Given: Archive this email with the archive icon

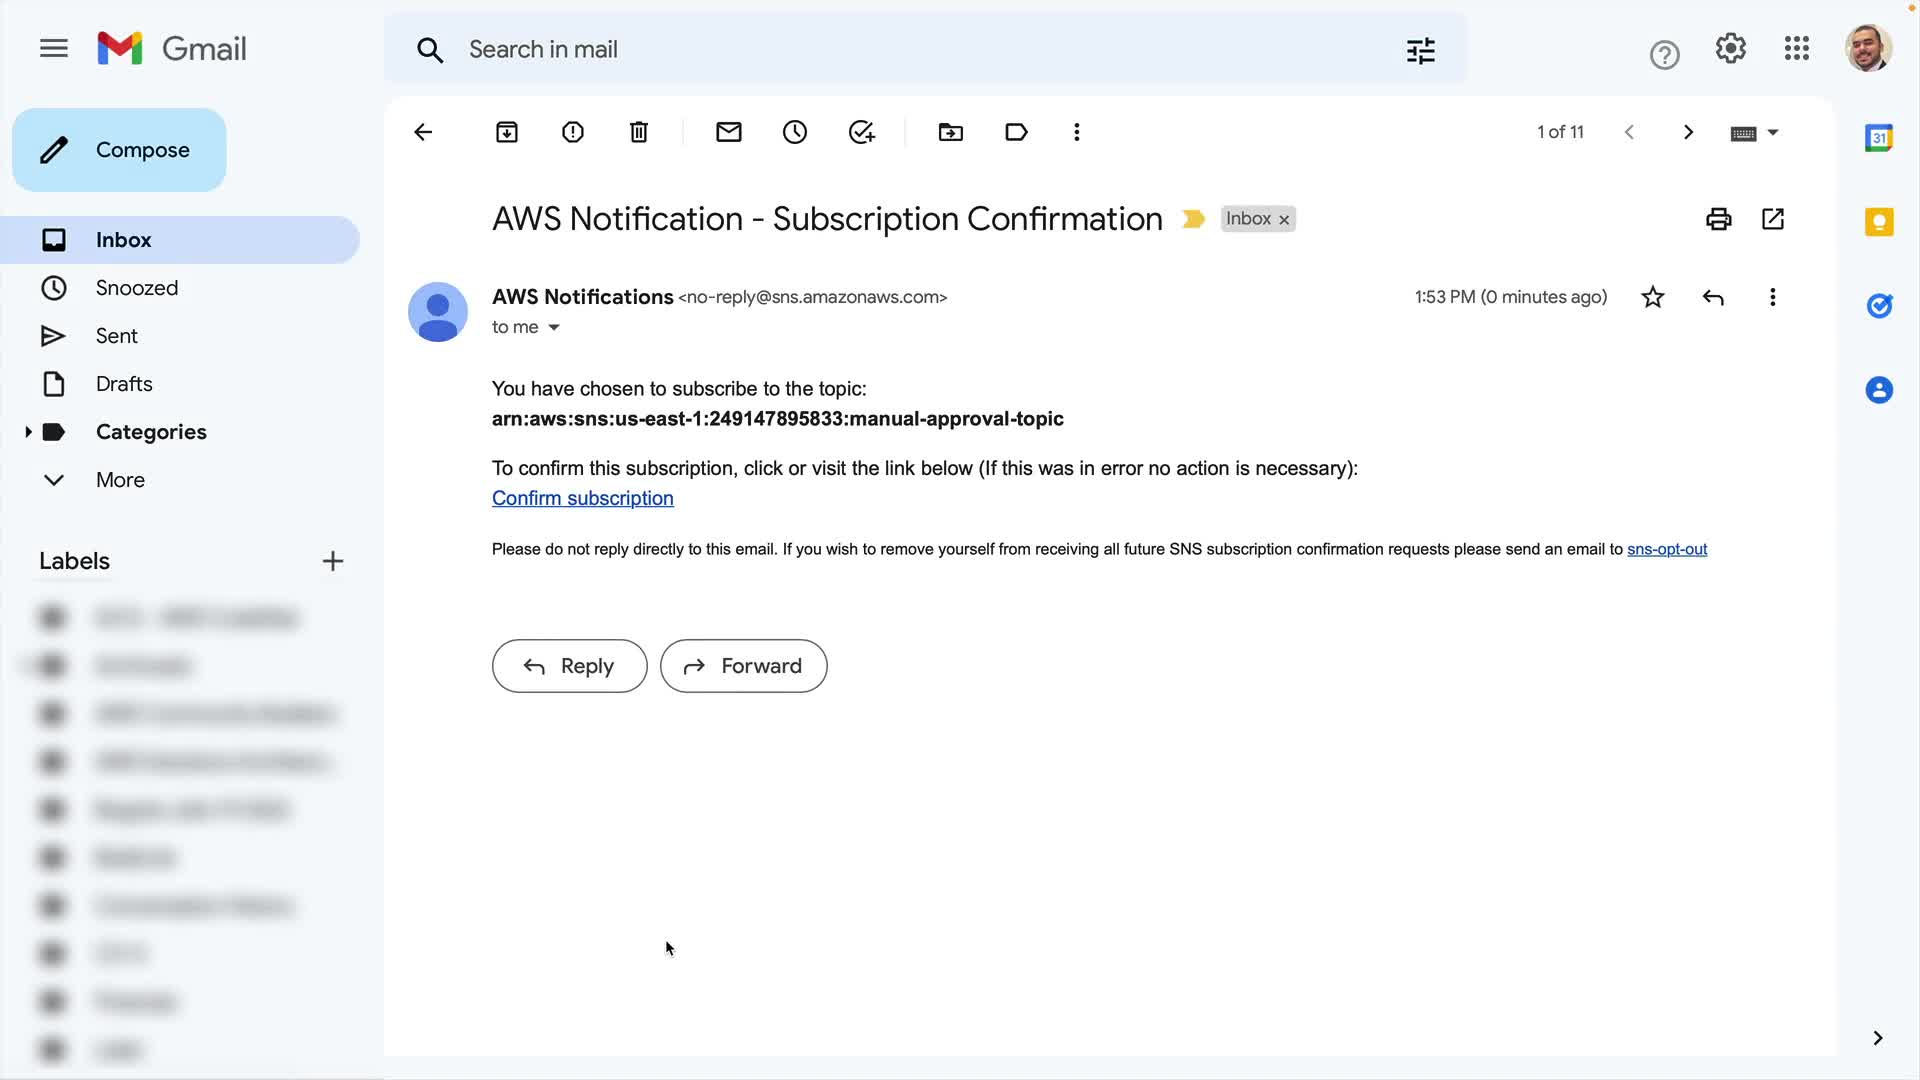Looking at the screenshot, I should [x=507, y=132].
